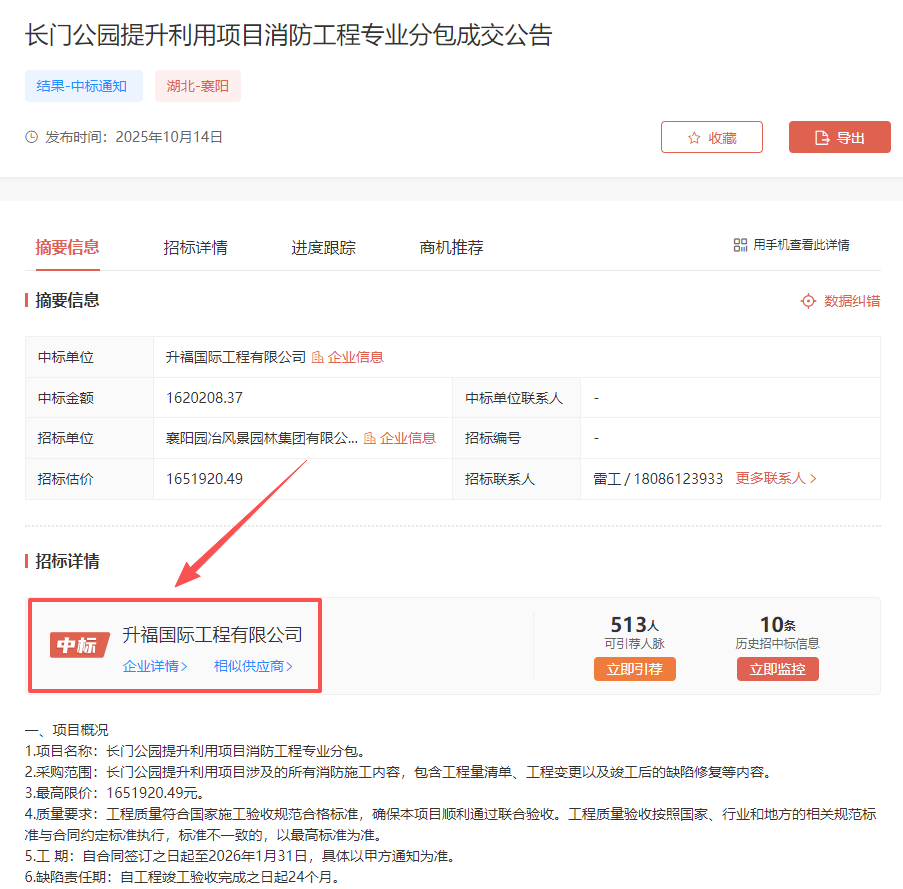Click the clock icon beside 发布时间
This screenshot has height=889, width=903.
[x=32, y=137]
